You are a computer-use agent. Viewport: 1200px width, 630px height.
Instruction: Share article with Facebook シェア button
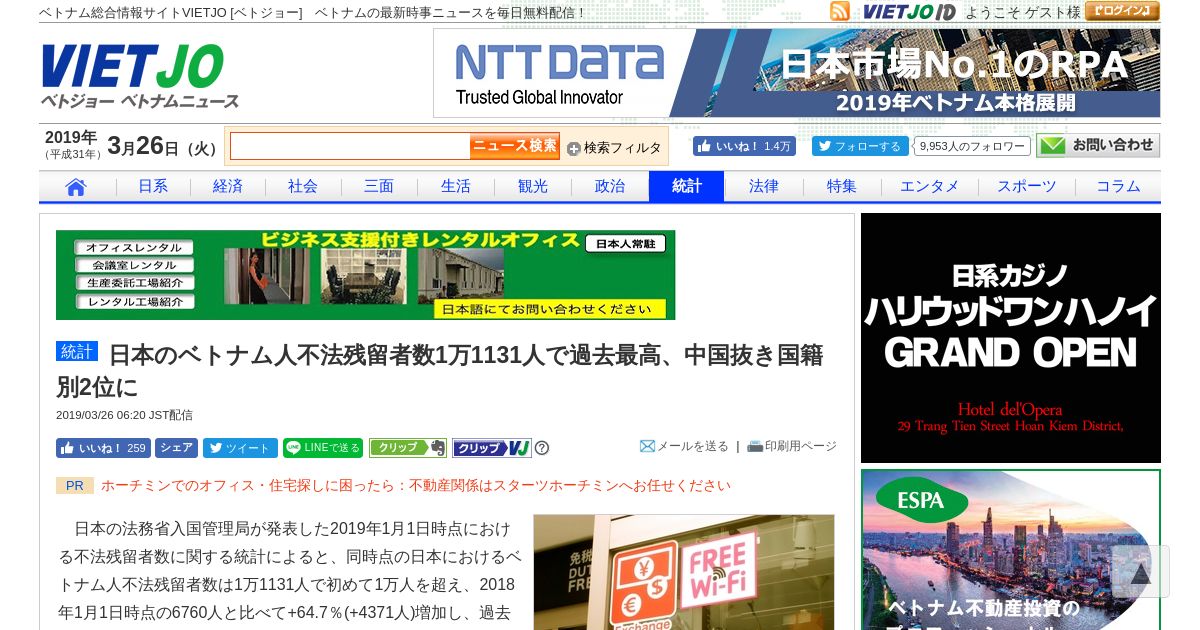[176, 448]
